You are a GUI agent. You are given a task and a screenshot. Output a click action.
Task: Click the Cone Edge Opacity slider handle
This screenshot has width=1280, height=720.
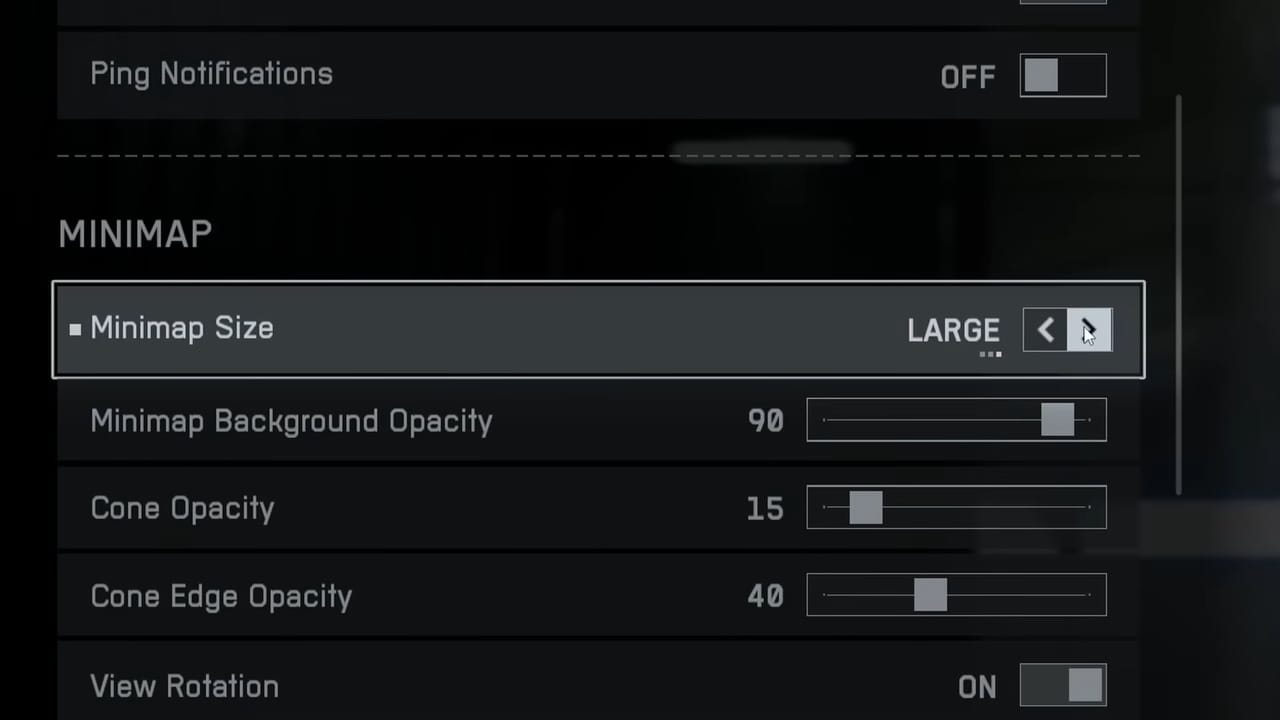click(930, 596)
